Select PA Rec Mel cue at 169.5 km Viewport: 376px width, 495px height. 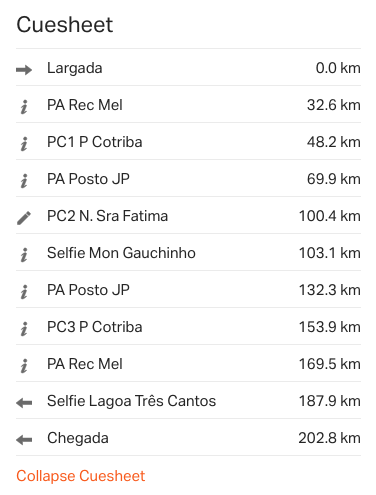point(188,363)
